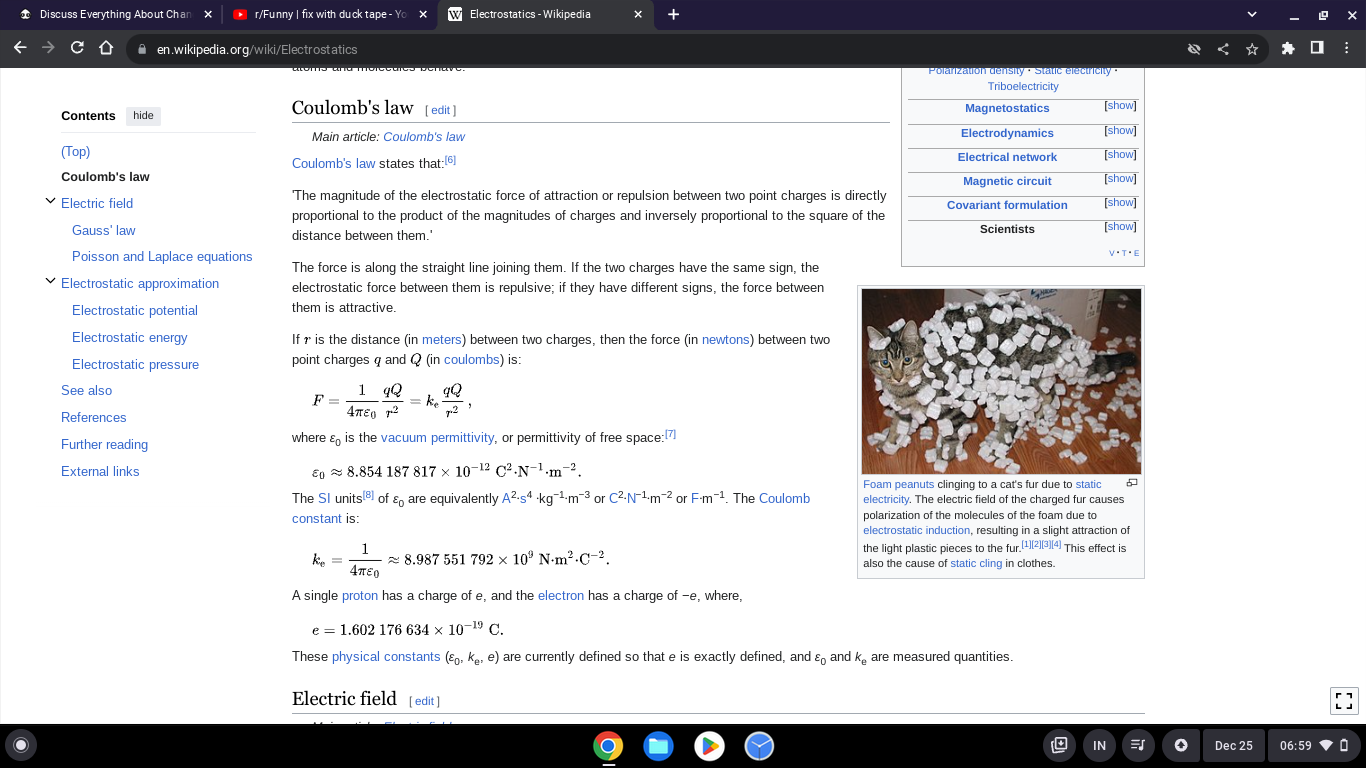The width and height of the screenshot is (1366, 768).
Task: Collapse the Electric field contents section
Action: coord(49,202)
